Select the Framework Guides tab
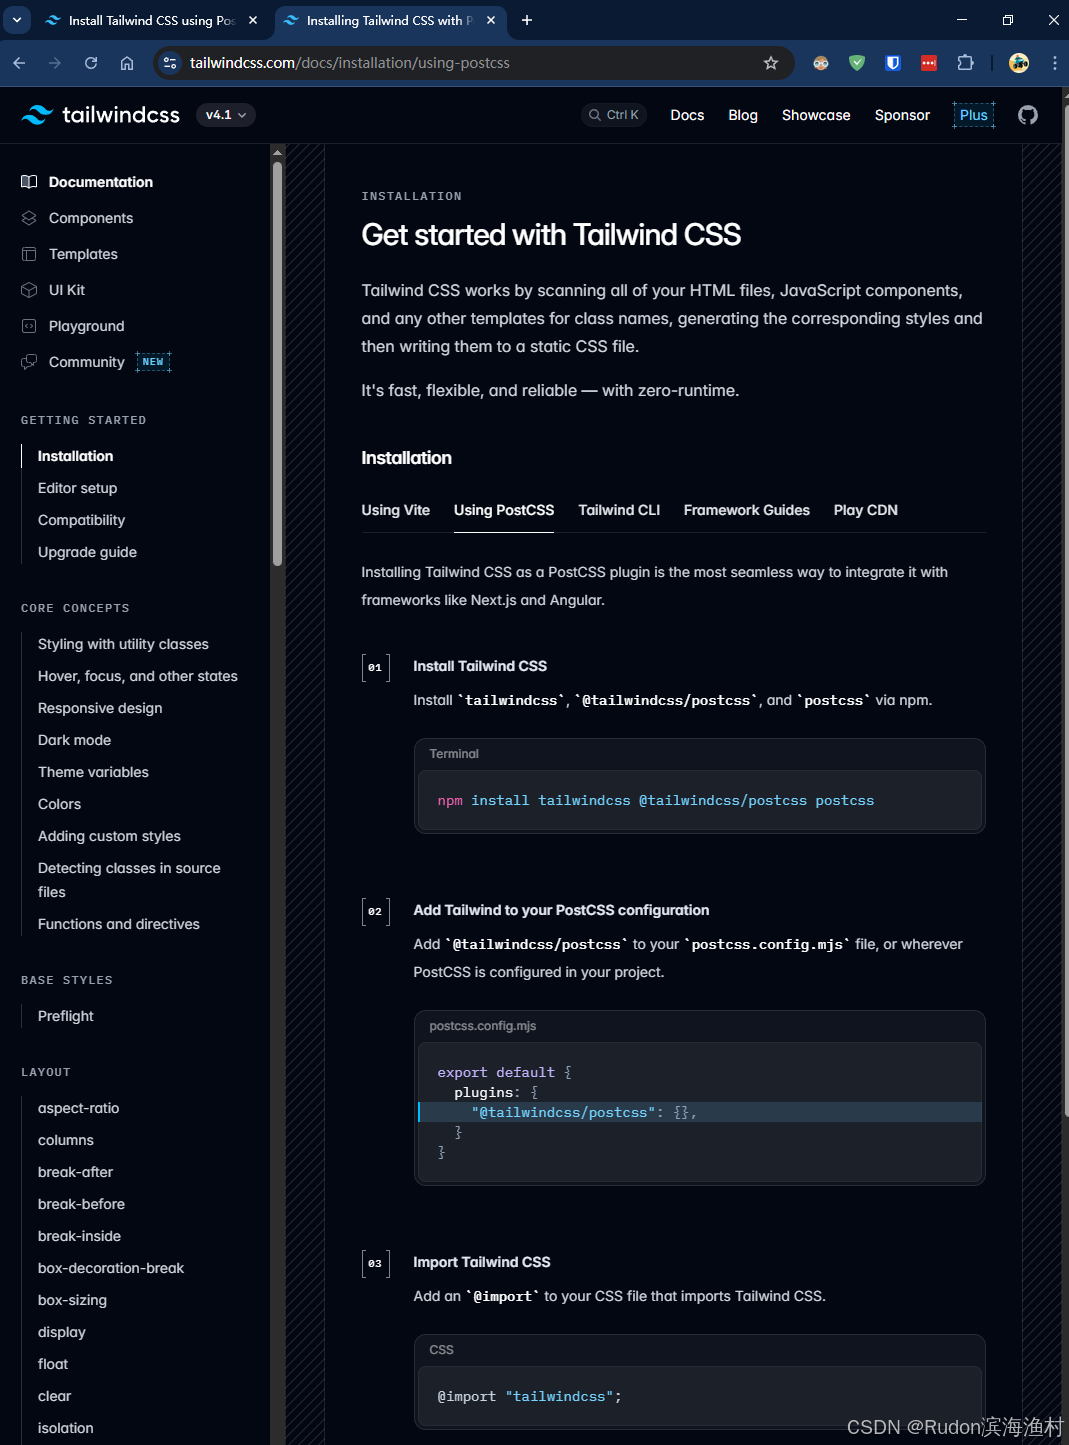The height and width of the screenshot is (1445, 1069). point(747,510)
